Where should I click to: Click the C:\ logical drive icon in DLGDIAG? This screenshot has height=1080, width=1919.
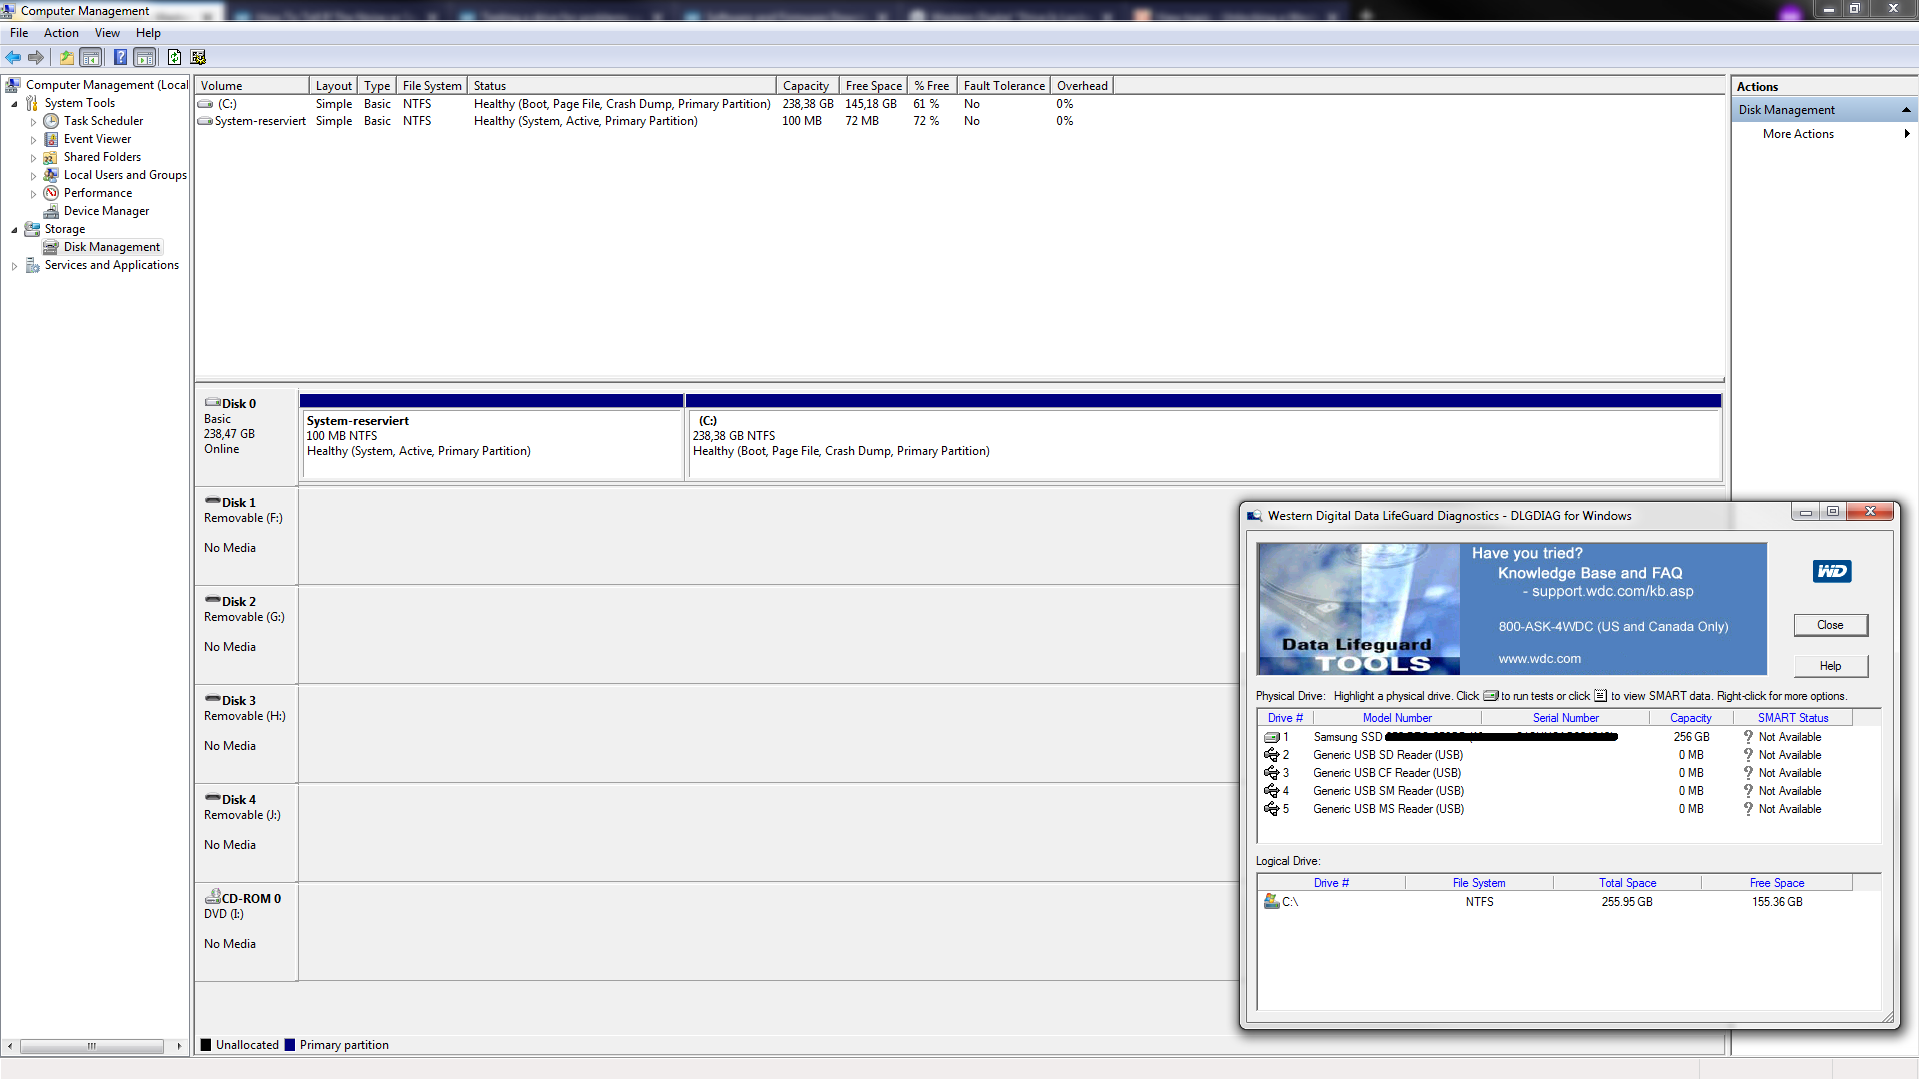pos(1271,901)
